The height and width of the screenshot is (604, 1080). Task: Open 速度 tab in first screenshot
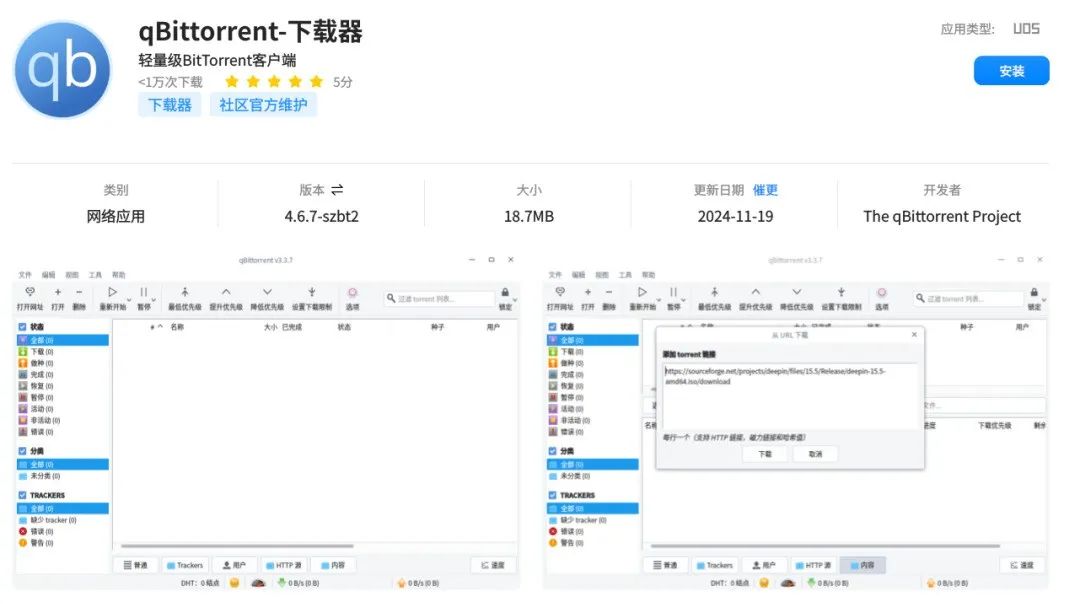[493, 565]
